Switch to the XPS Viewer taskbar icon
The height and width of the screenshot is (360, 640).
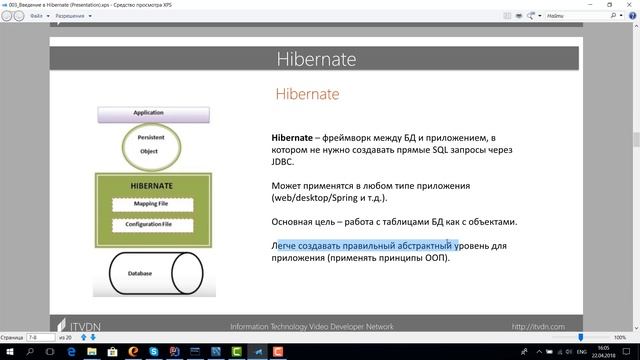(258, 351)
